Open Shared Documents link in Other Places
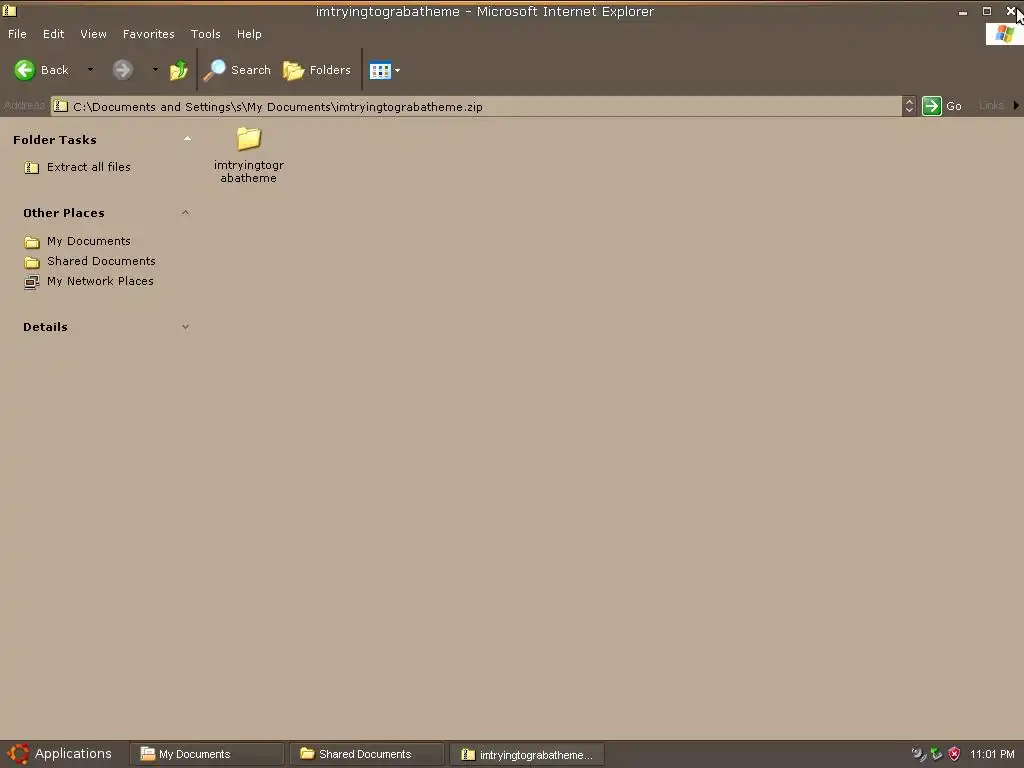Image resolution: width=1024 pixels, height=768 pixels. (x=101, y=261)
